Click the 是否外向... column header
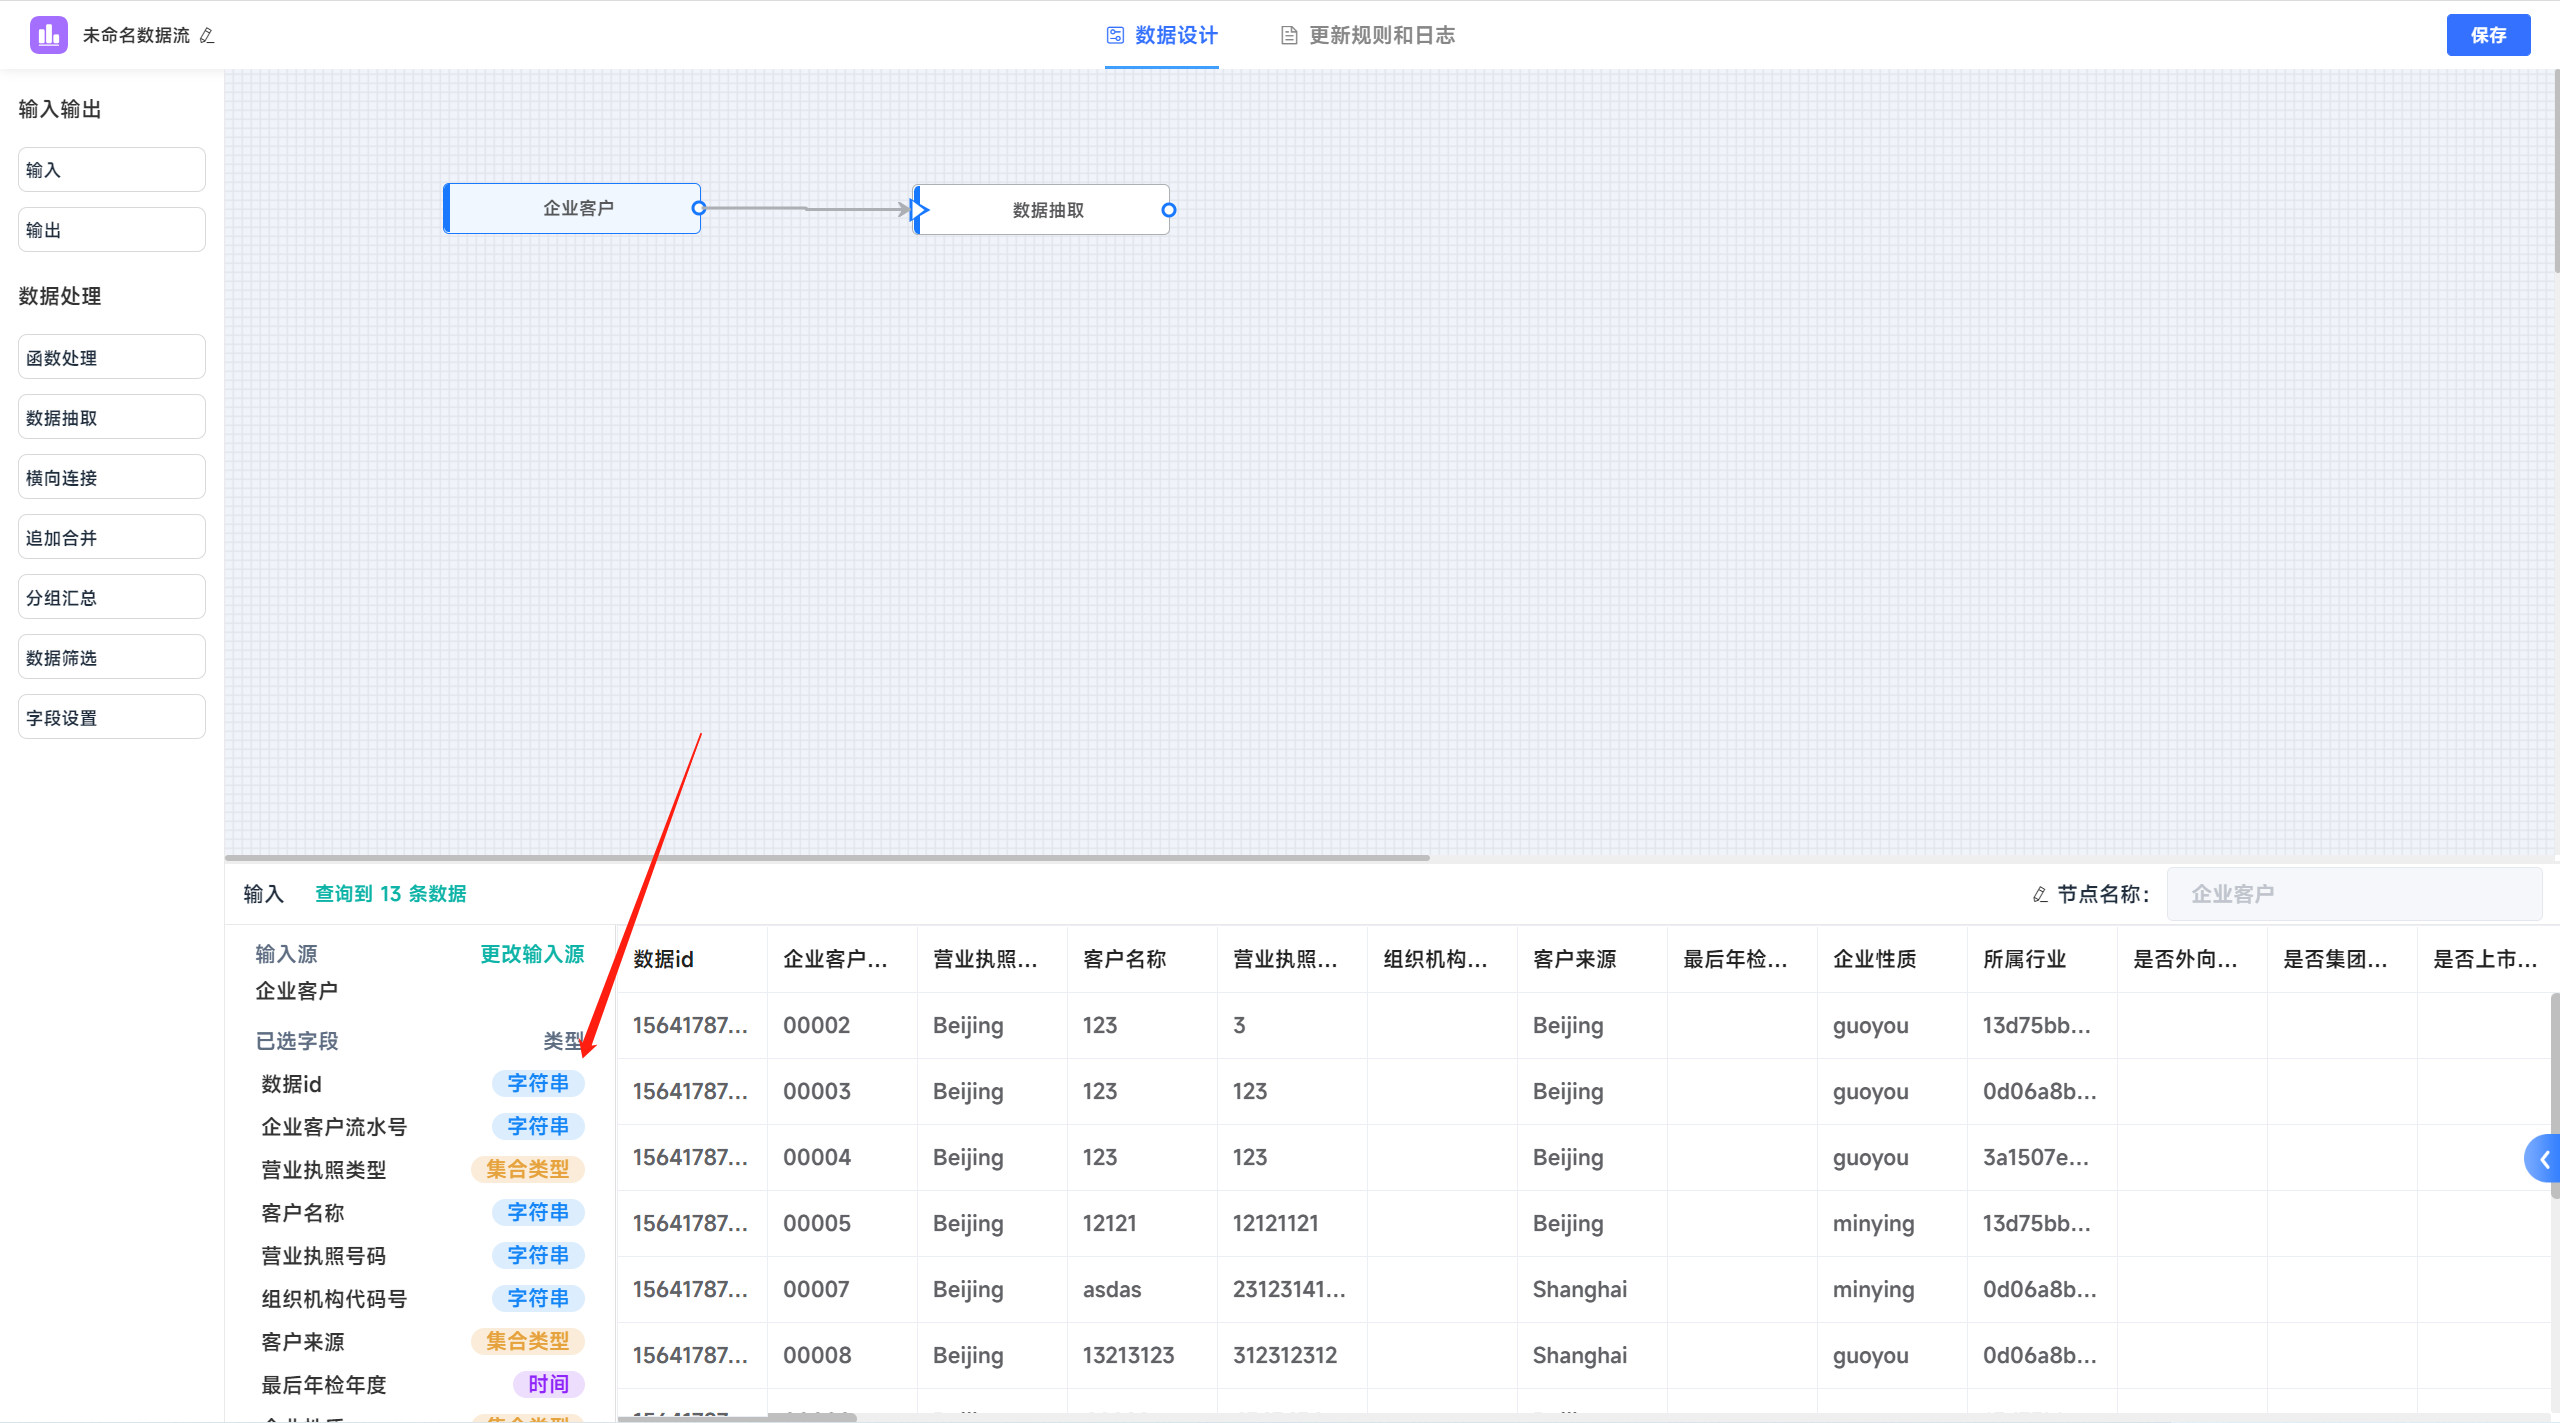 point(2191,959)
